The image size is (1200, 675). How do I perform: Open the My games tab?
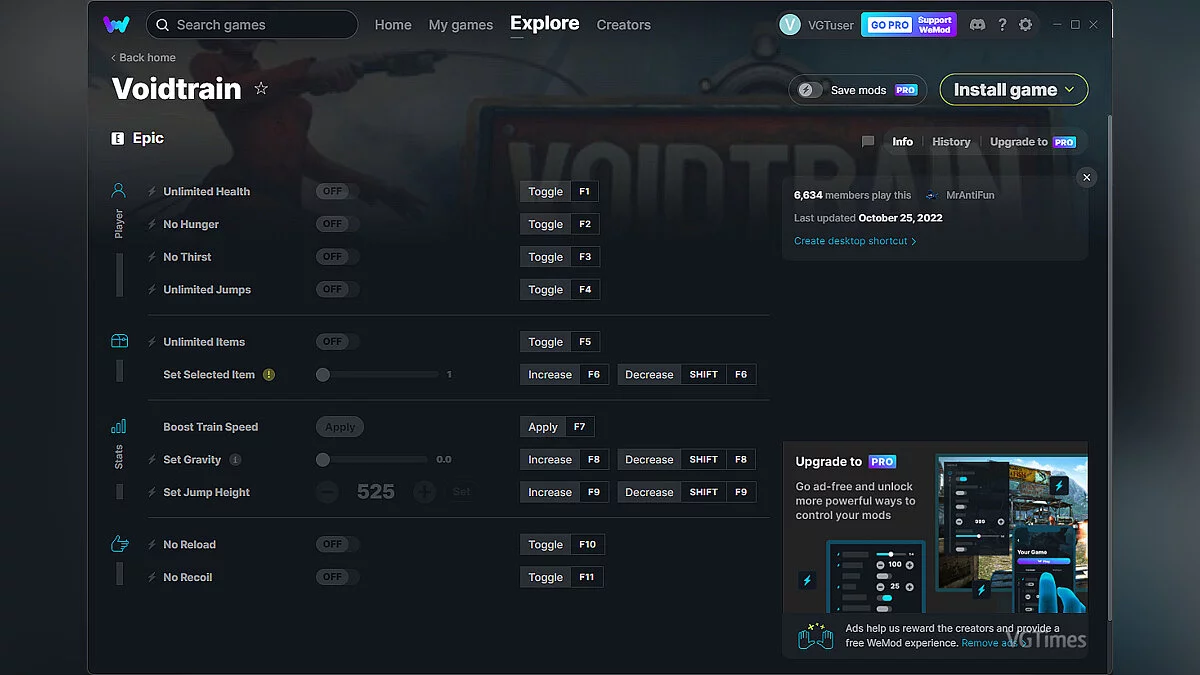pos(460,25)
